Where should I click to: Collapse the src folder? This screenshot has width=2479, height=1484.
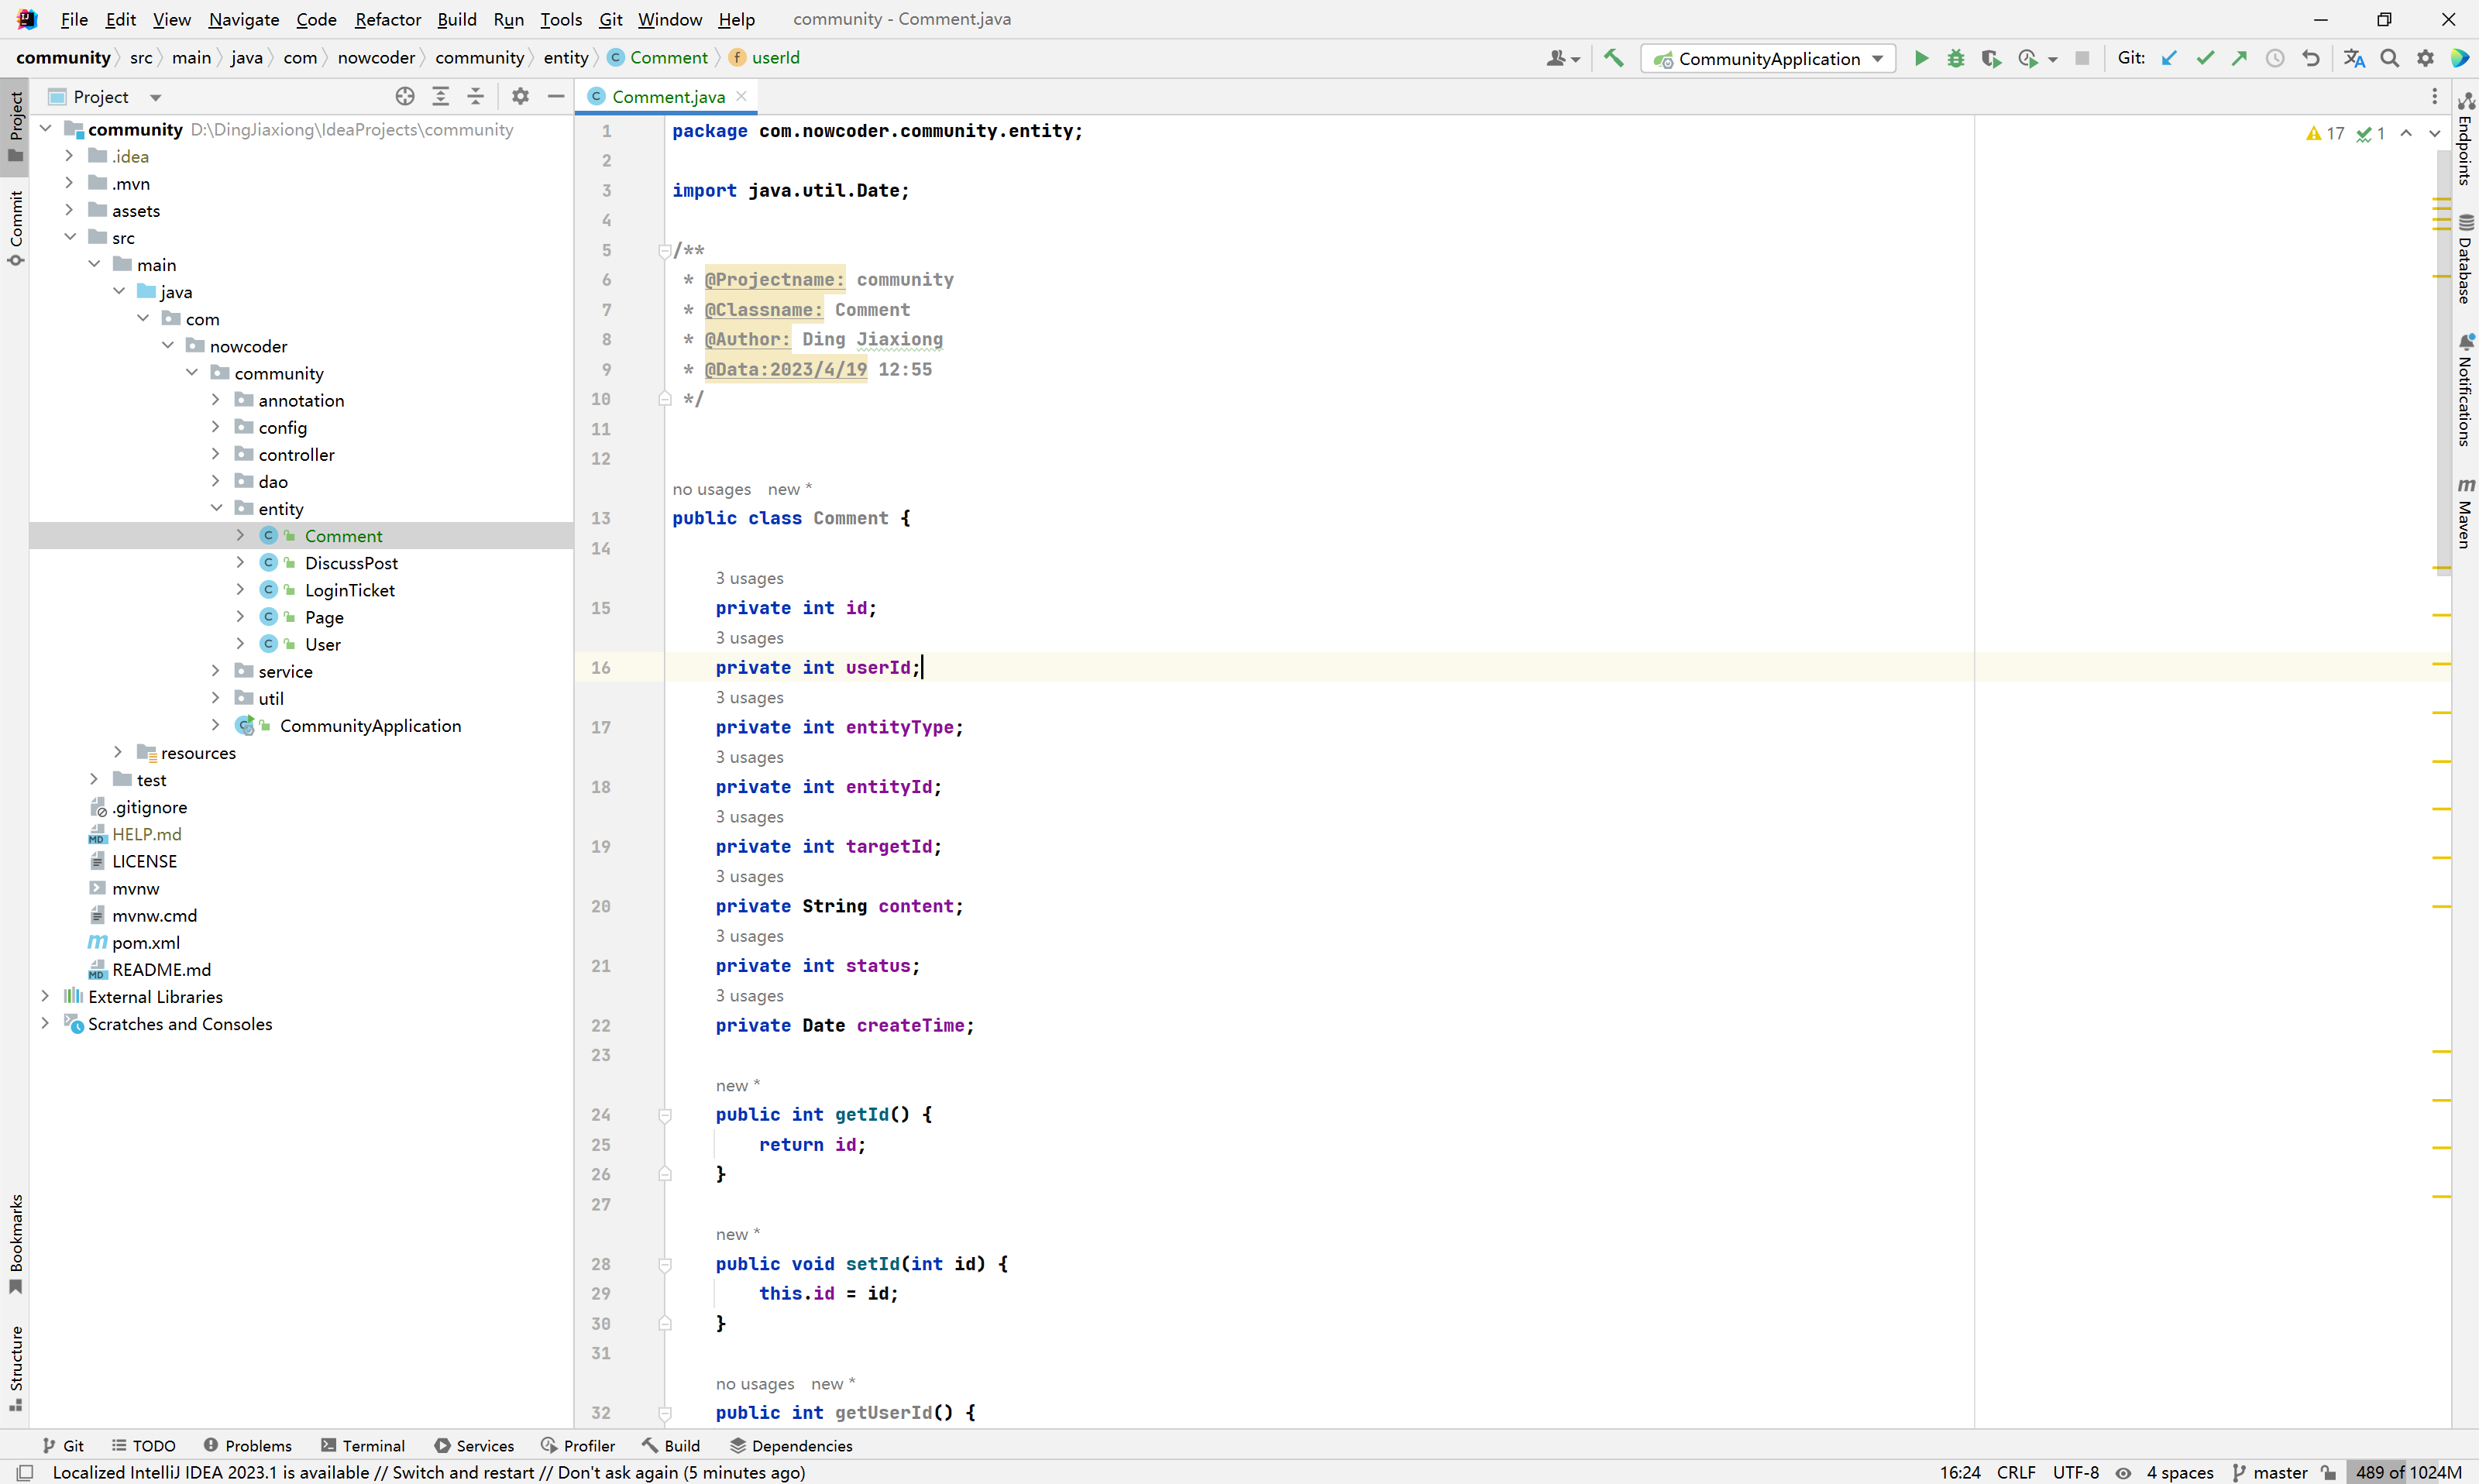click(x=69, y=237)
